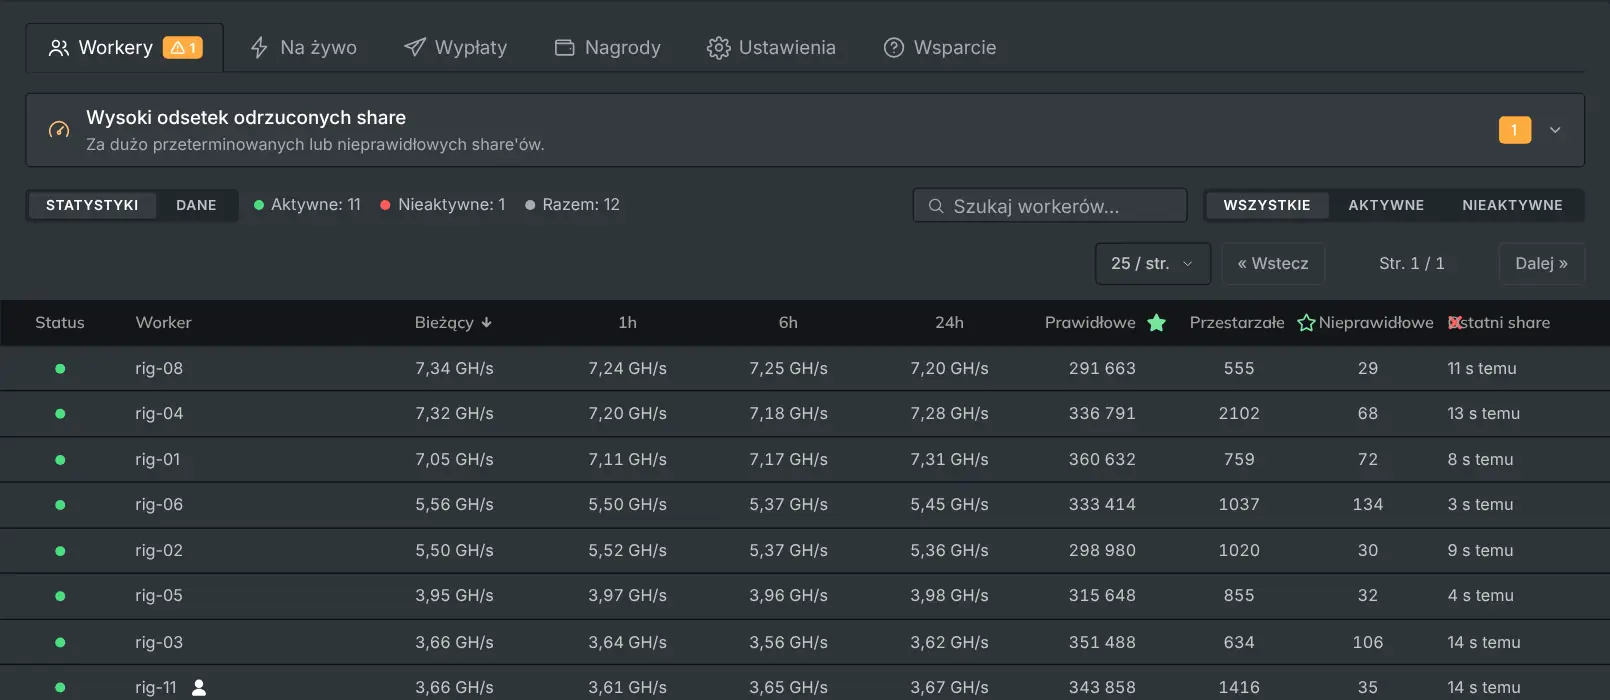Sort by the Status column header
The height and width of the screenshot is (700, 1610).
pyautogui.click(x=60, y=323)
